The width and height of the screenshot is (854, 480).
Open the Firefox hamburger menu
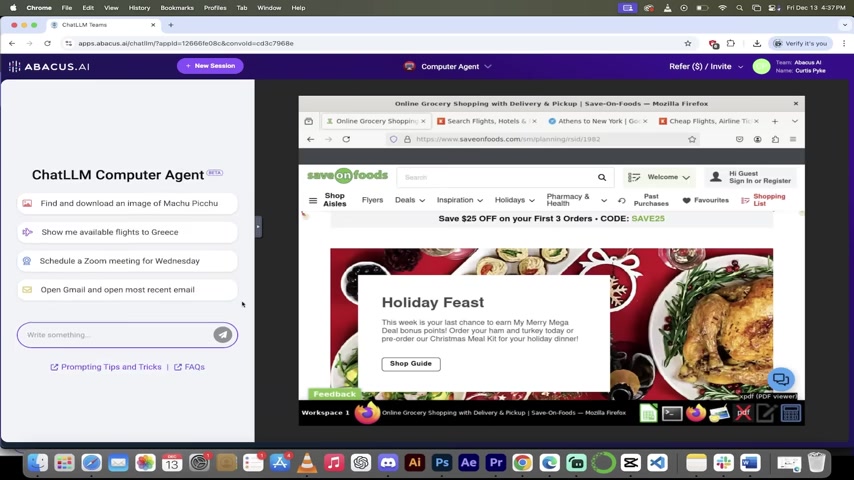pos(793,139)
